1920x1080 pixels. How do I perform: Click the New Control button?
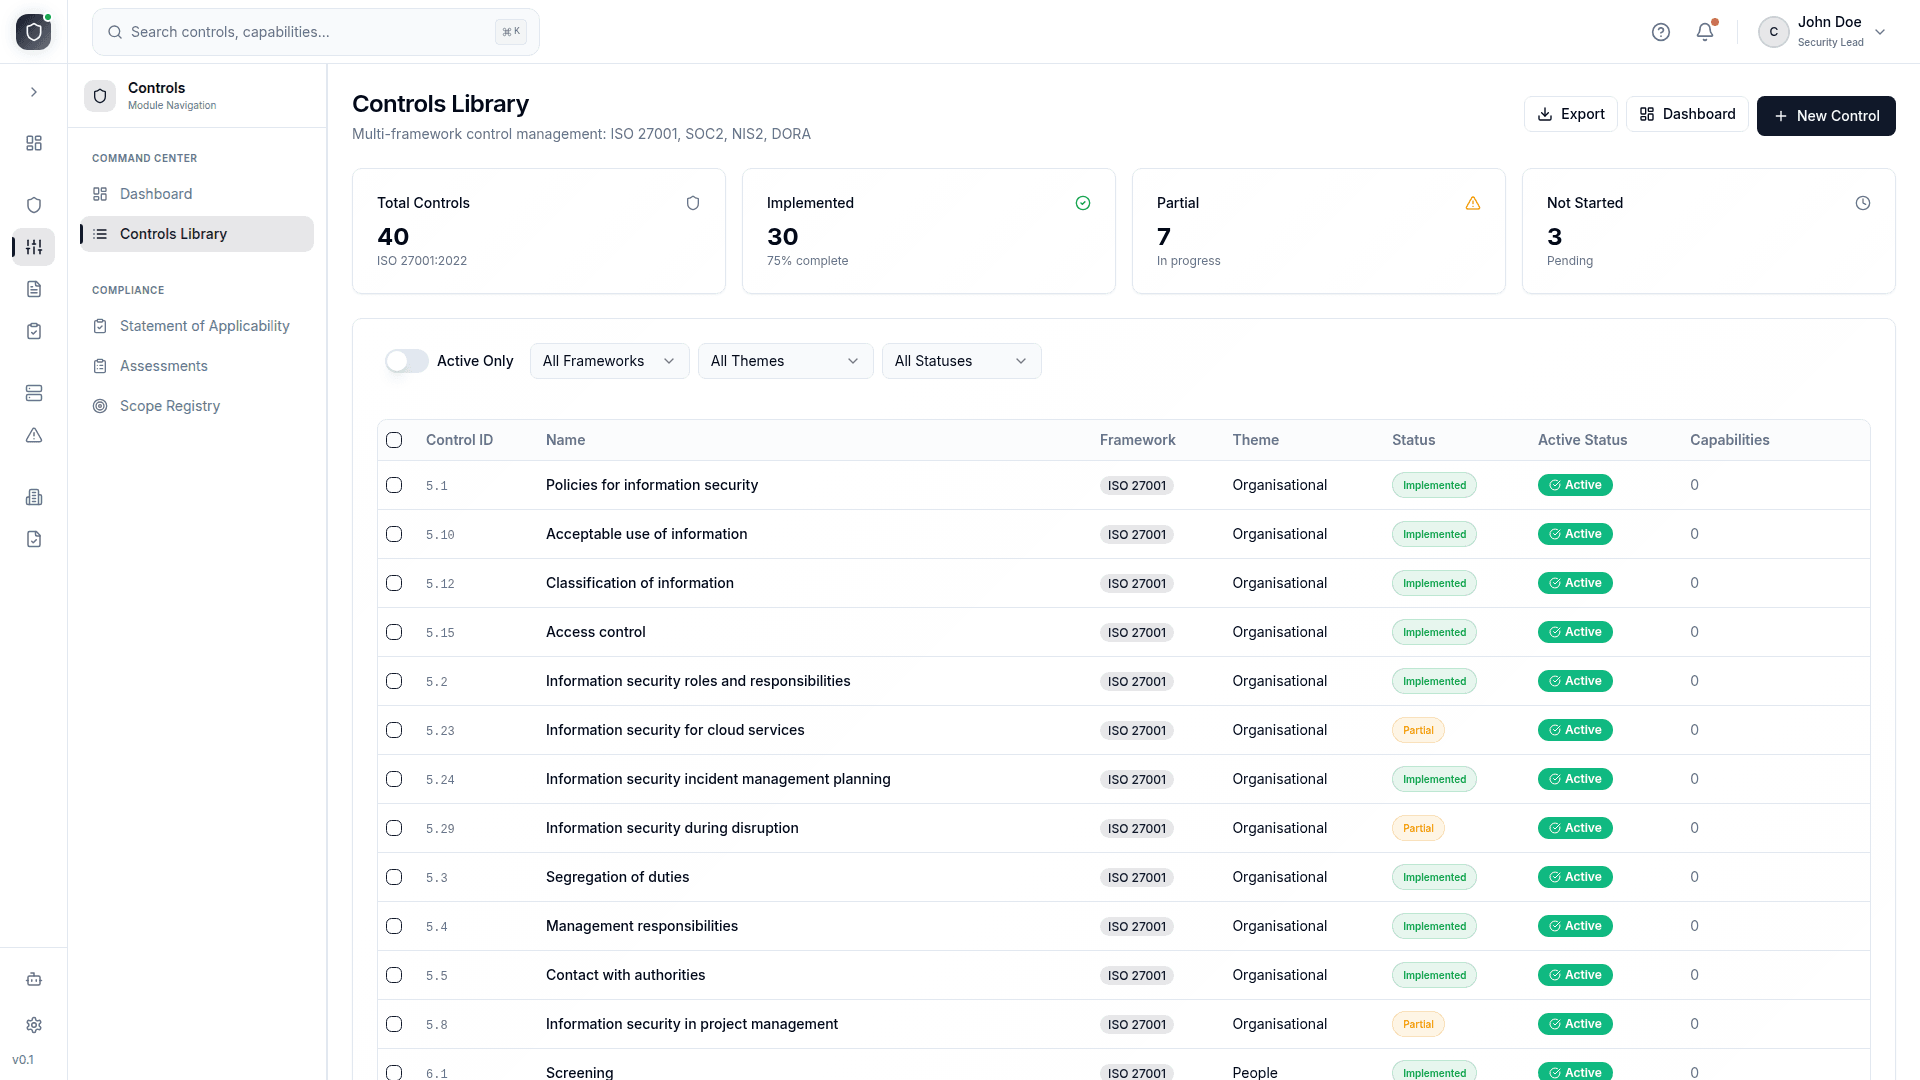tap(1826, 116)
